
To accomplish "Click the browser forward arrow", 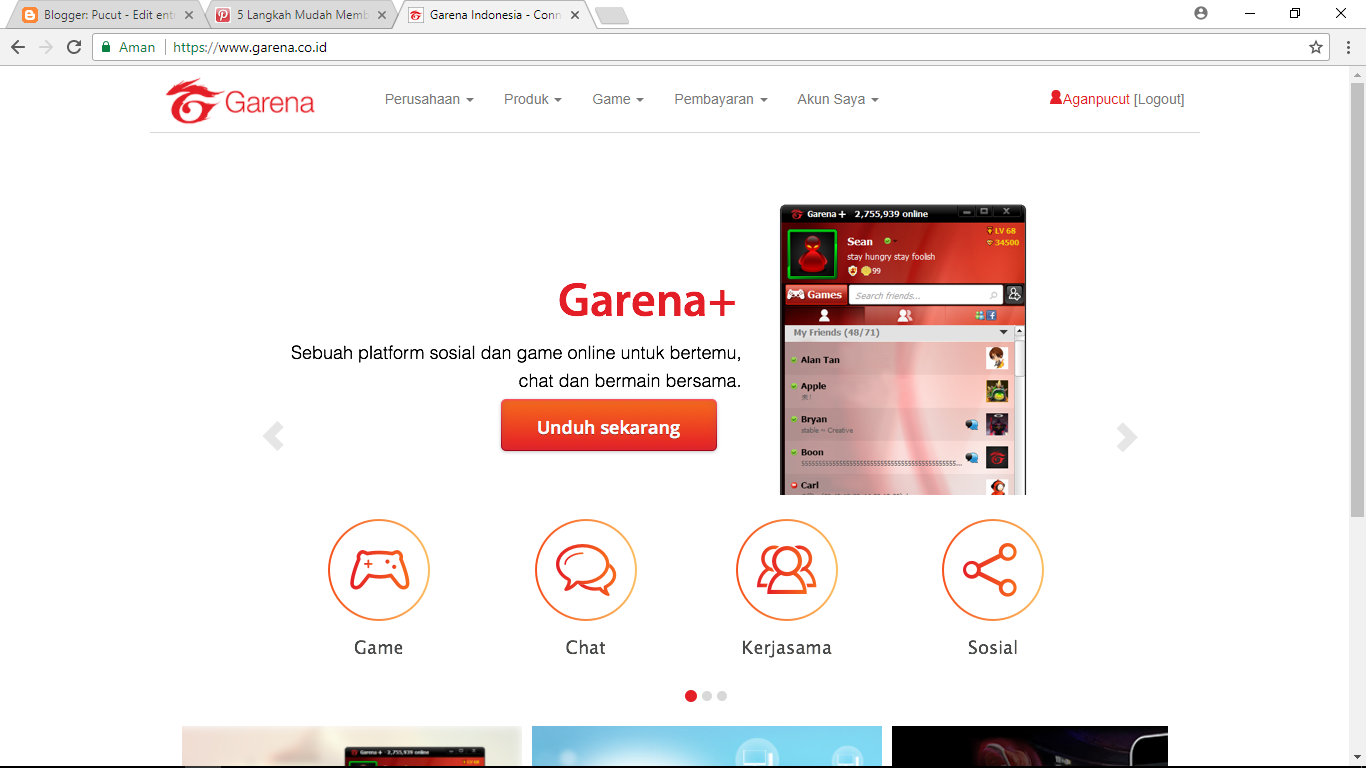I will pos(46,47).
